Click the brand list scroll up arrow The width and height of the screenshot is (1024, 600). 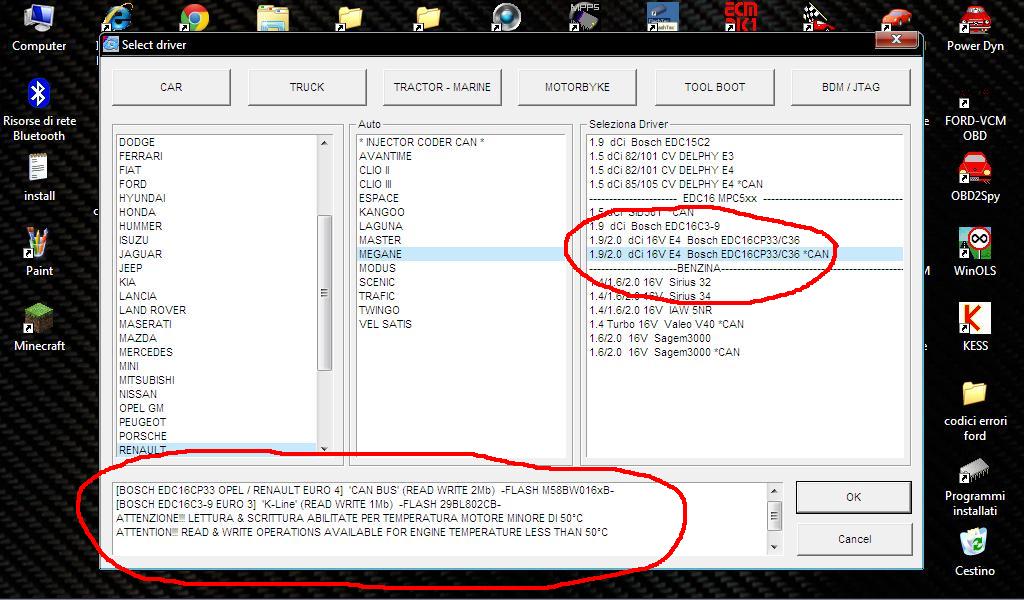click(325, 142)
